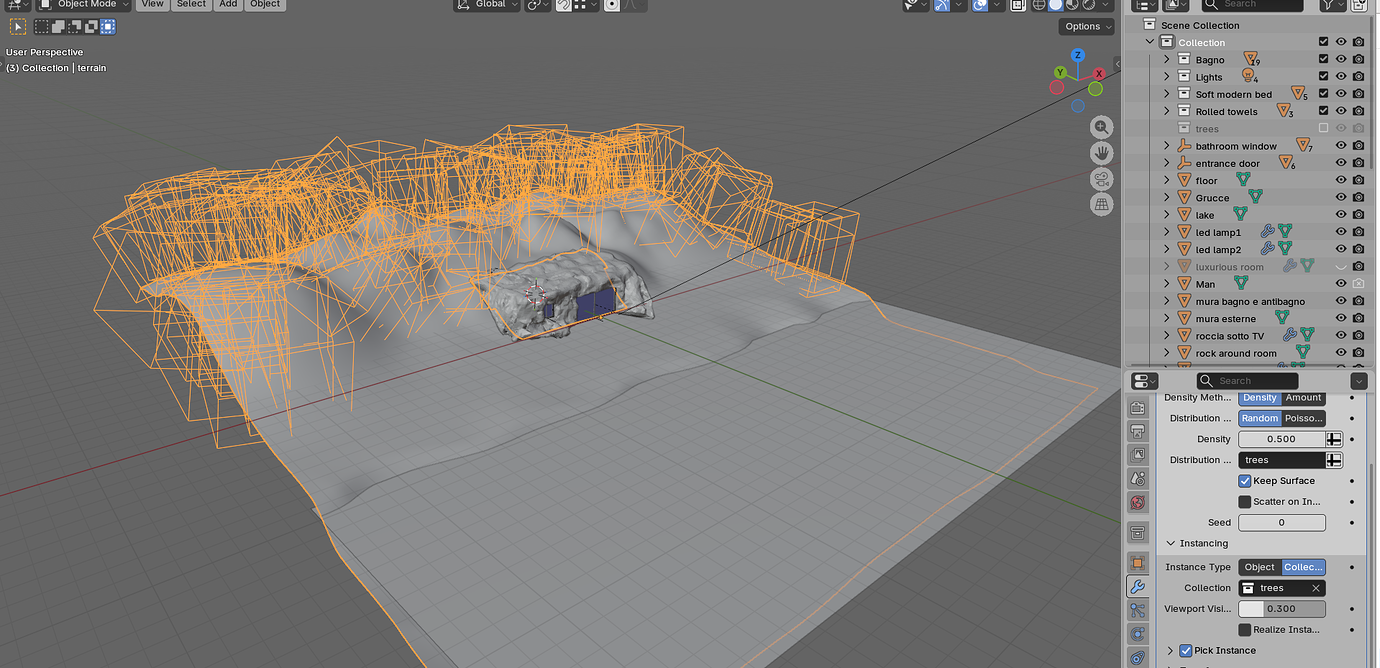Click the new collection icon in Outliner
Image resolution: width=1380 pixels, height=668 pixels.
click(x=1359, y=5)
